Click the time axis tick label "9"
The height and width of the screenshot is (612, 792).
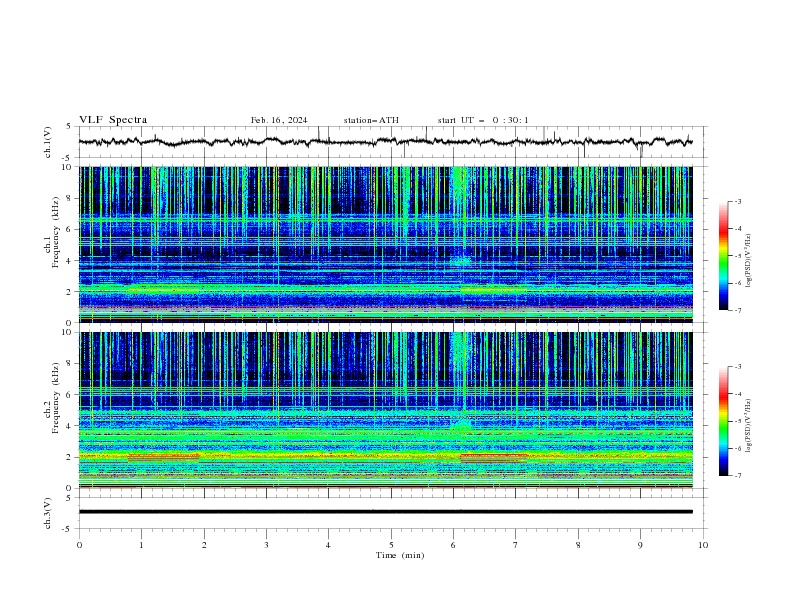[x=640, y=545]
